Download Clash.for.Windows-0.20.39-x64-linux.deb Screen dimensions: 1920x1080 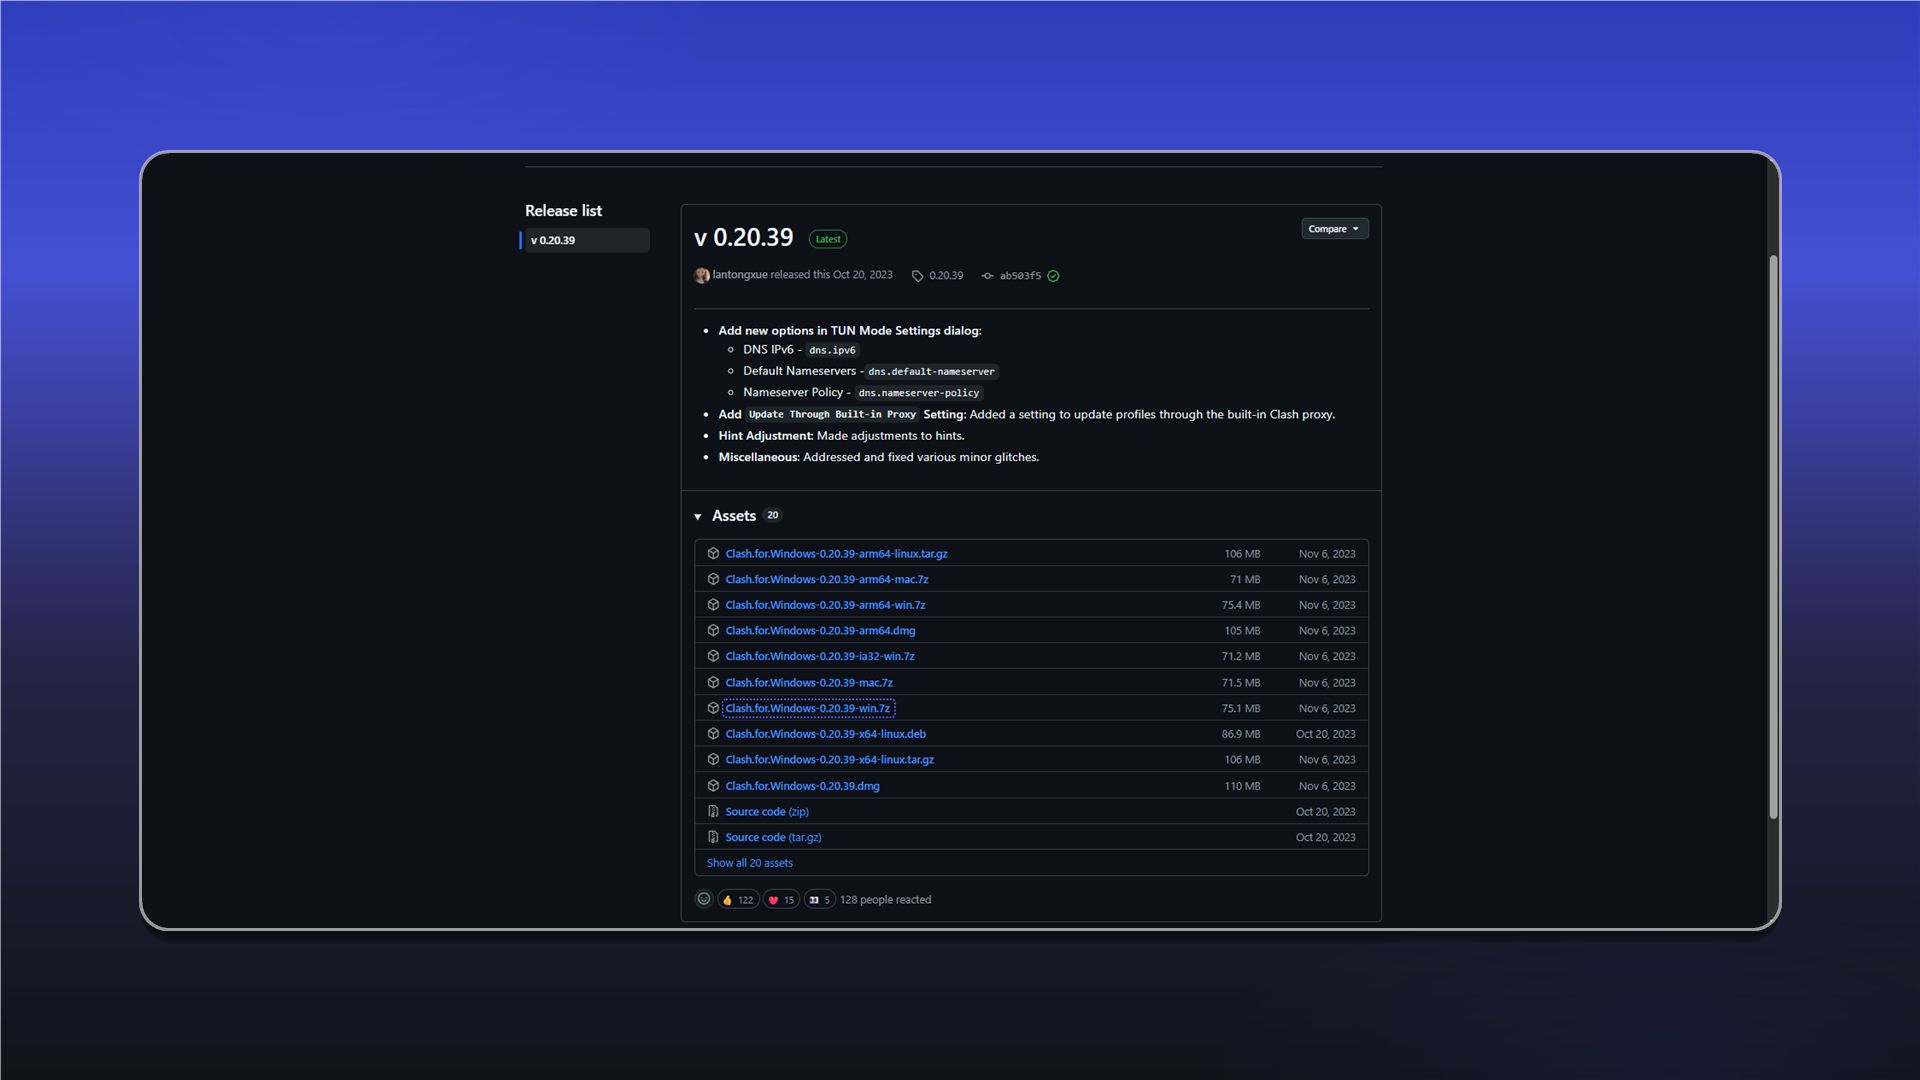click(826, 734)
